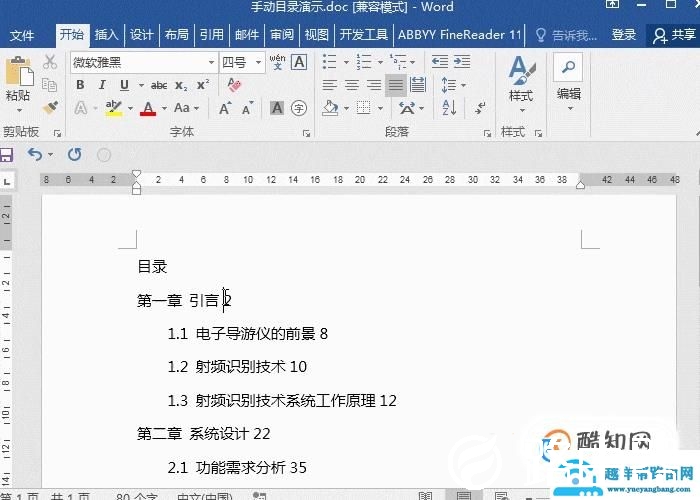
Task: Save document from quick access toolbar
Action: tap(6, 155)
